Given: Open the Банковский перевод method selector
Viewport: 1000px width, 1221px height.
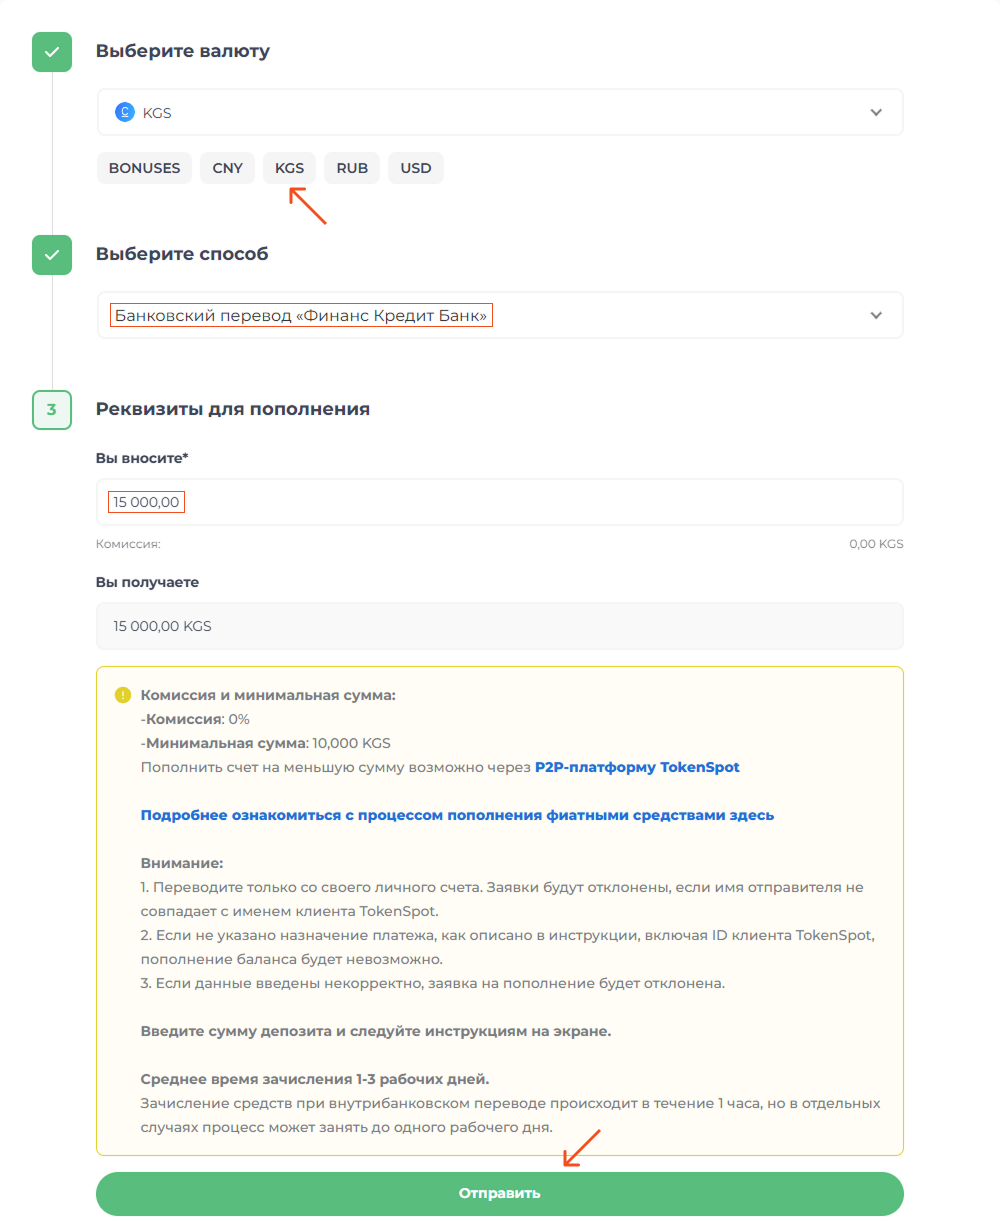Looking at the screenshot, I should (500, 315).
